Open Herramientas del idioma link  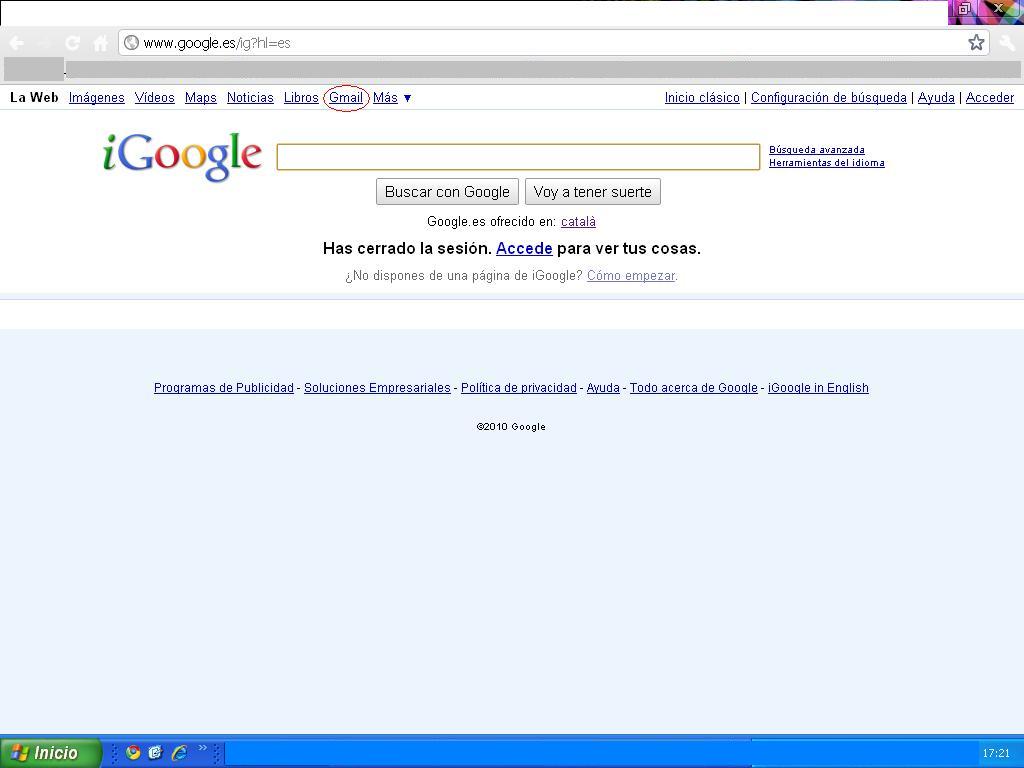[x=826, y=163]
